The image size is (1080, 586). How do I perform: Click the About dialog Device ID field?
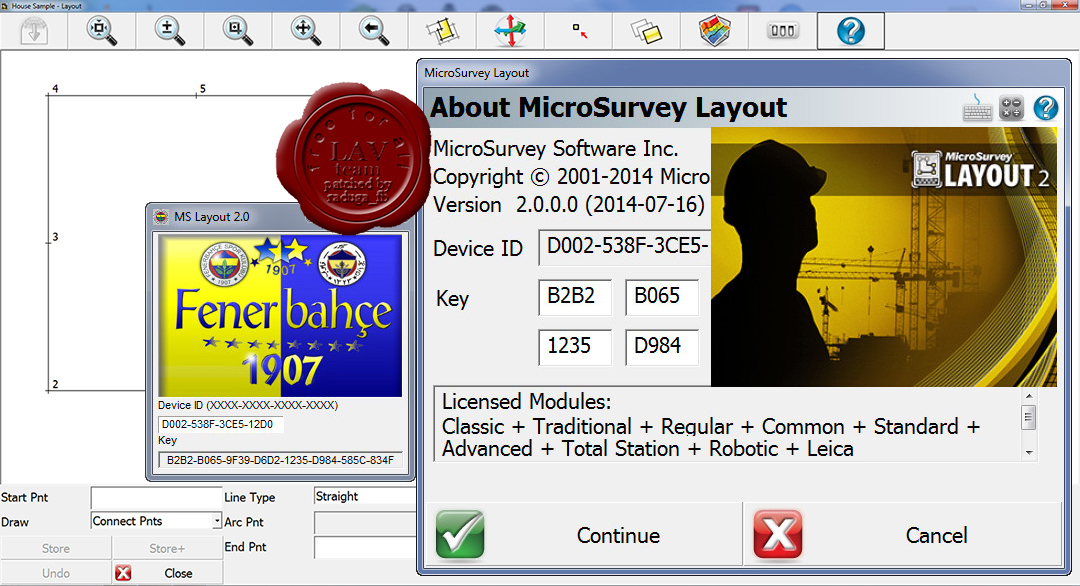click(x=624, y=247)
